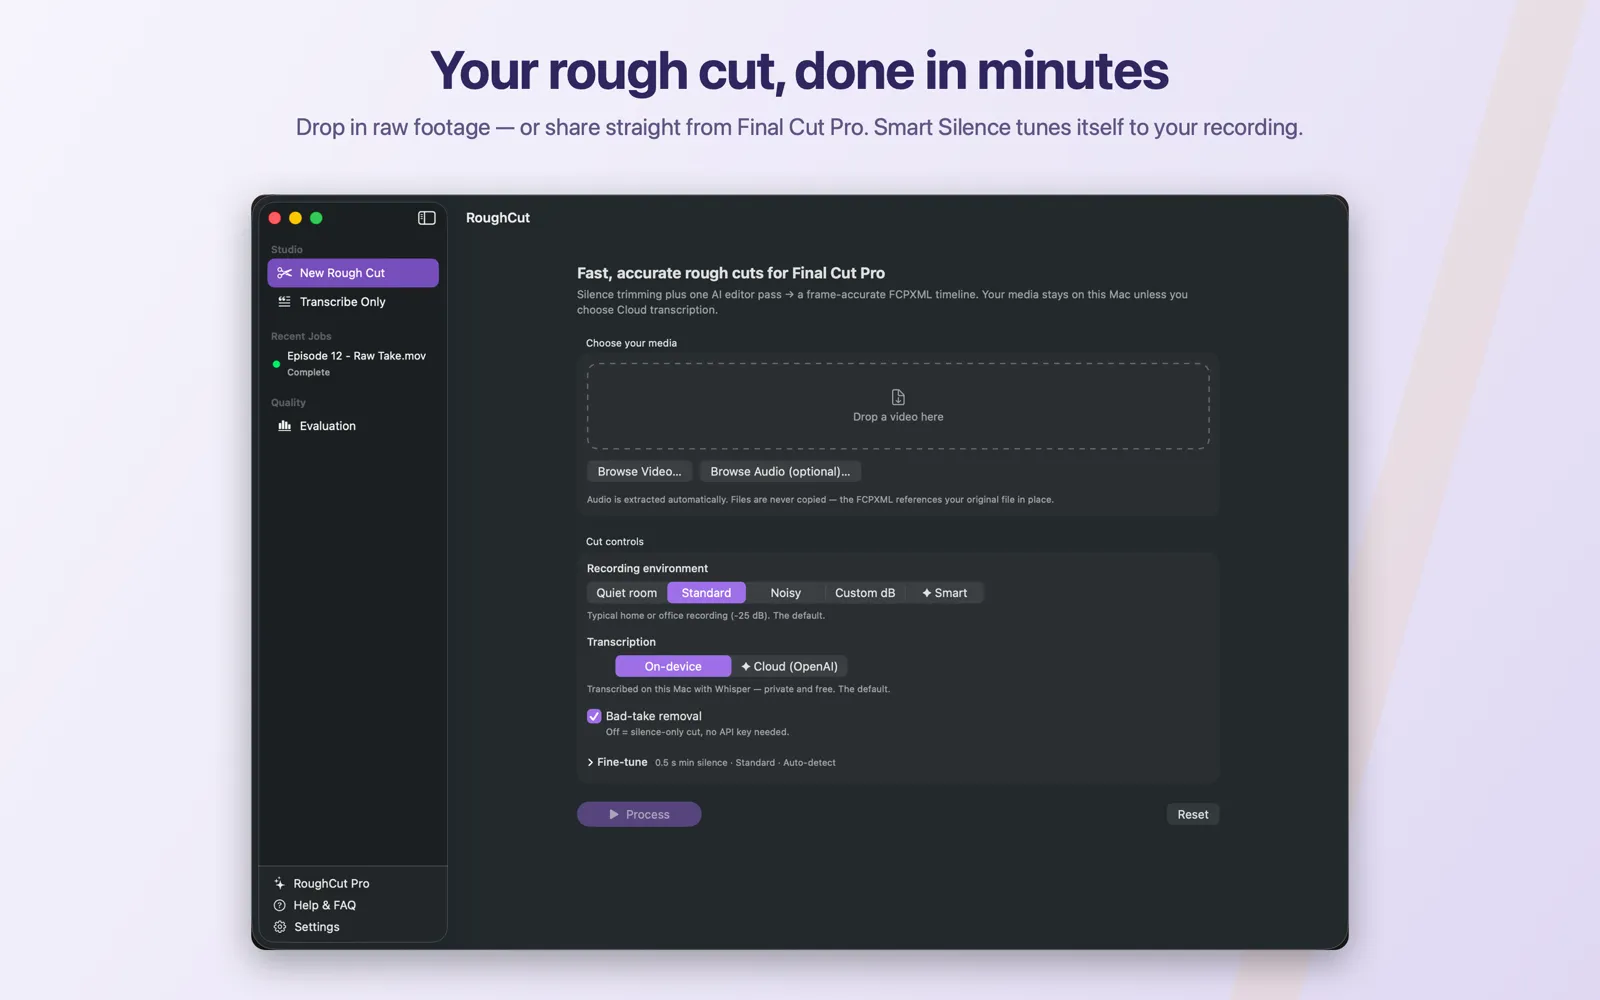This screenshot has height=1000, width=1600.
Task: Click the green macOS zoom button
Action: pyautogui.click(x=316, y=218)
